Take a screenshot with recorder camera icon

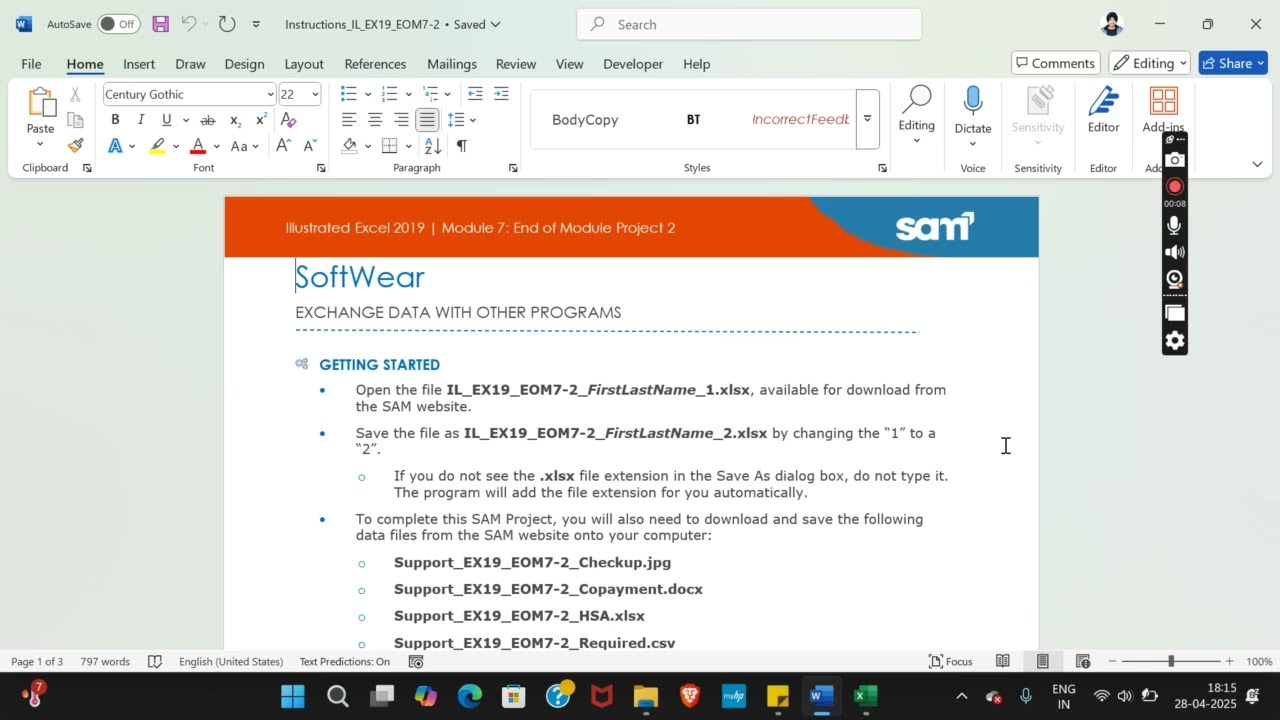pyautogui.click(x=1175, y=160)
